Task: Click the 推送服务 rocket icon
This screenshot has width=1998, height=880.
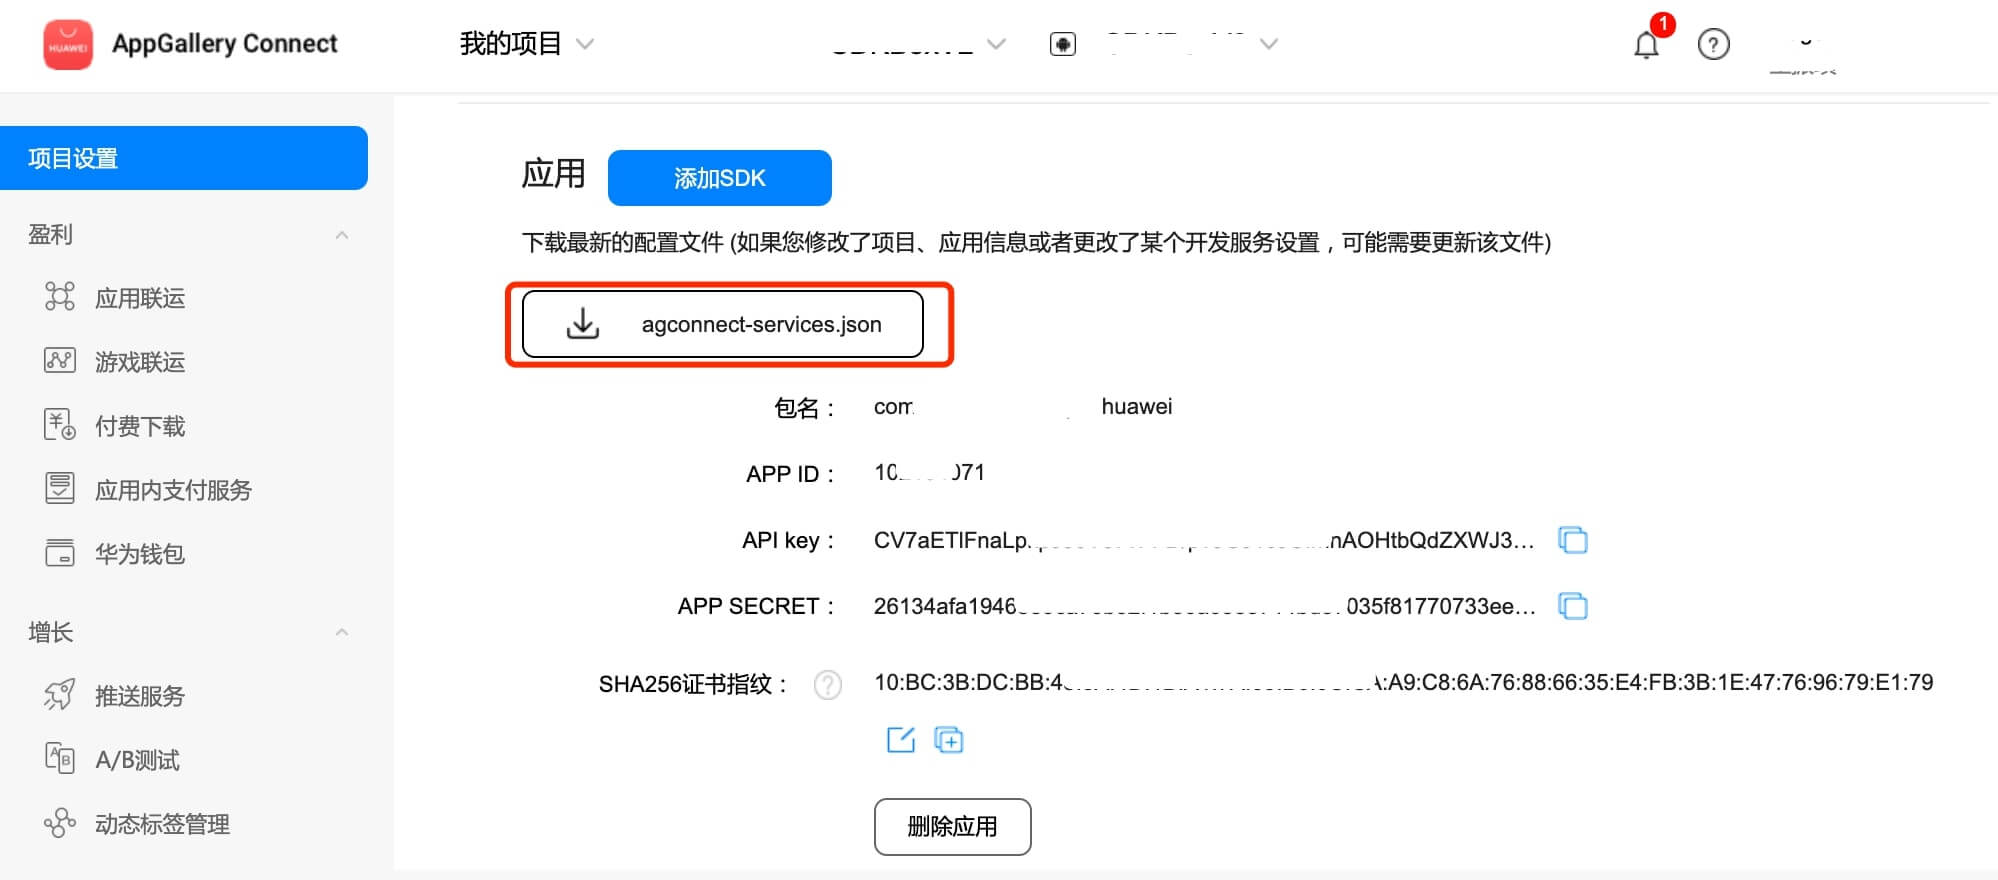Action: (60, 695)
